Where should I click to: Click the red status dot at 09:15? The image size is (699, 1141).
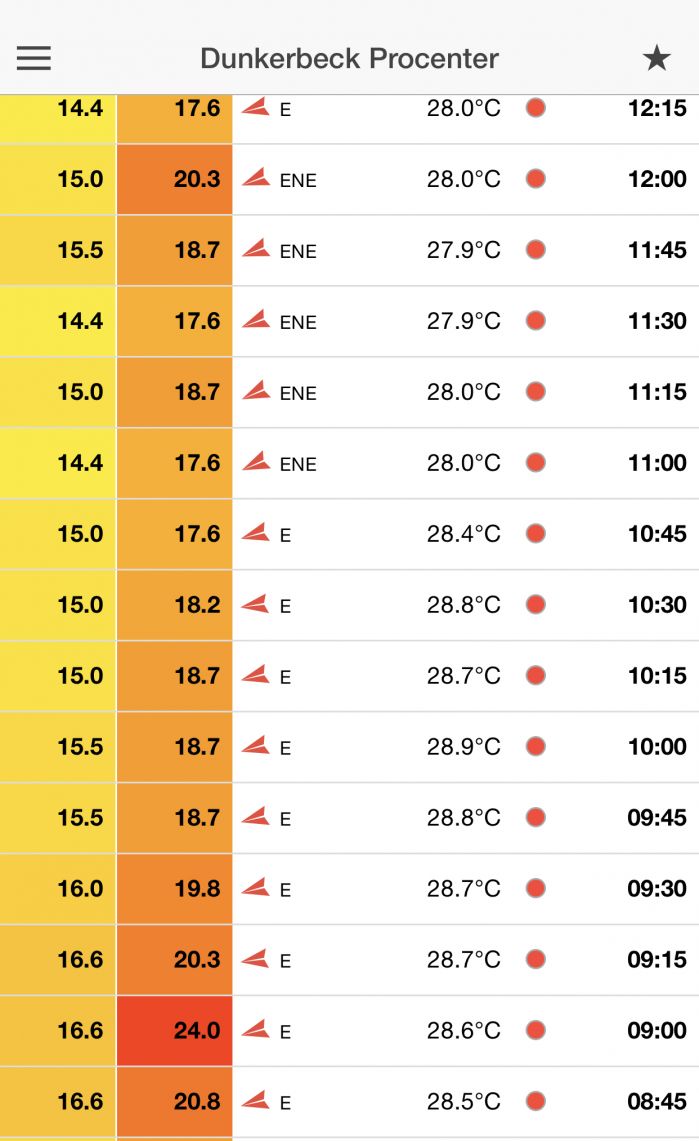[536, 959]
